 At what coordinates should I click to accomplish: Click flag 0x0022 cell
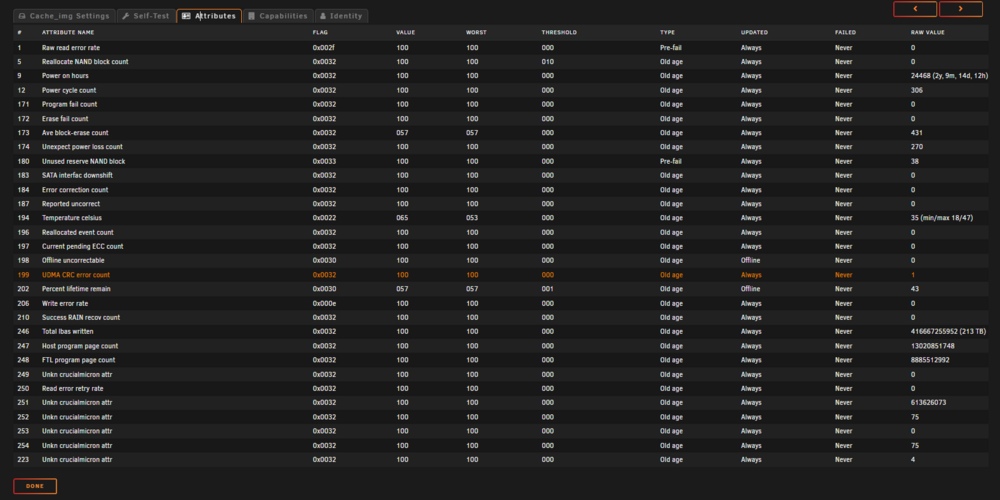click(x=324, y=218)
